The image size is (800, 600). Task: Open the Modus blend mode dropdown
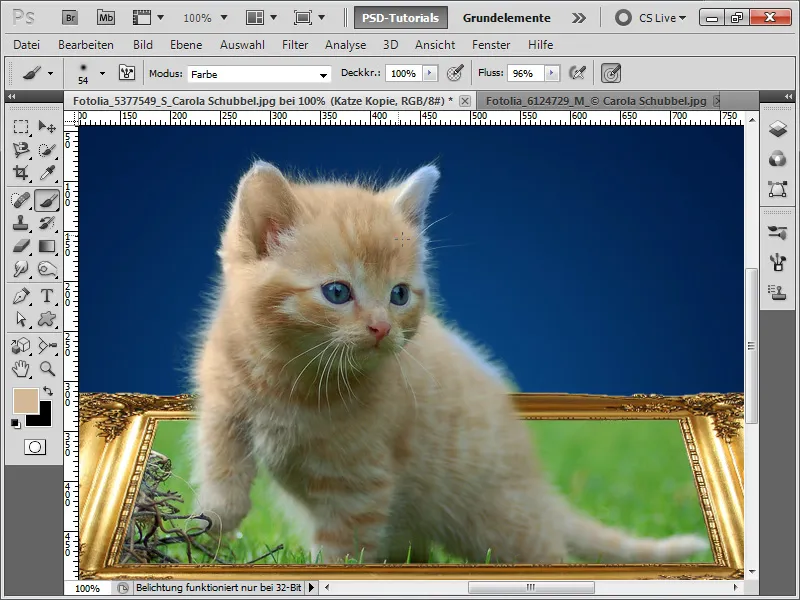click(x=260, y=74)
